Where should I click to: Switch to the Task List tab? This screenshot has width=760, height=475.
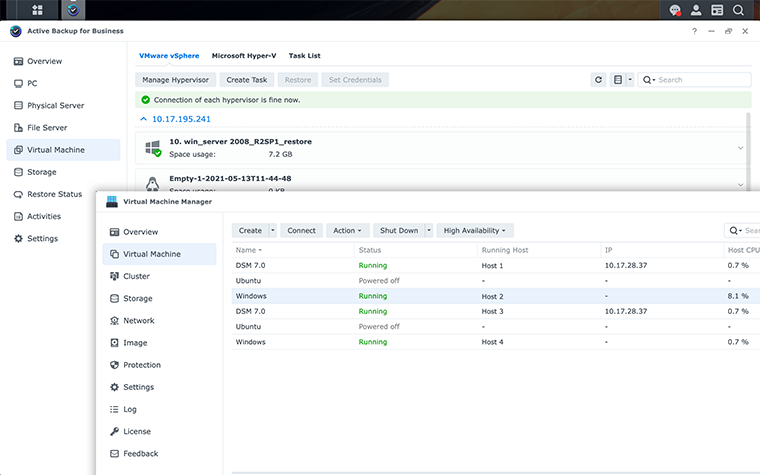pyautogui.click(x=304, y=55)
